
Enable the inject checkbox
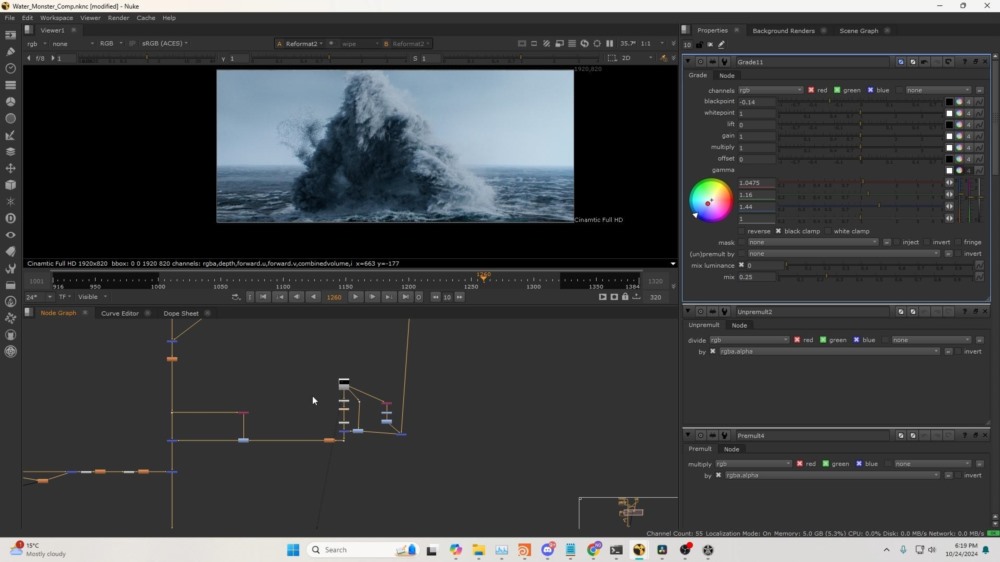coord(897,242)
